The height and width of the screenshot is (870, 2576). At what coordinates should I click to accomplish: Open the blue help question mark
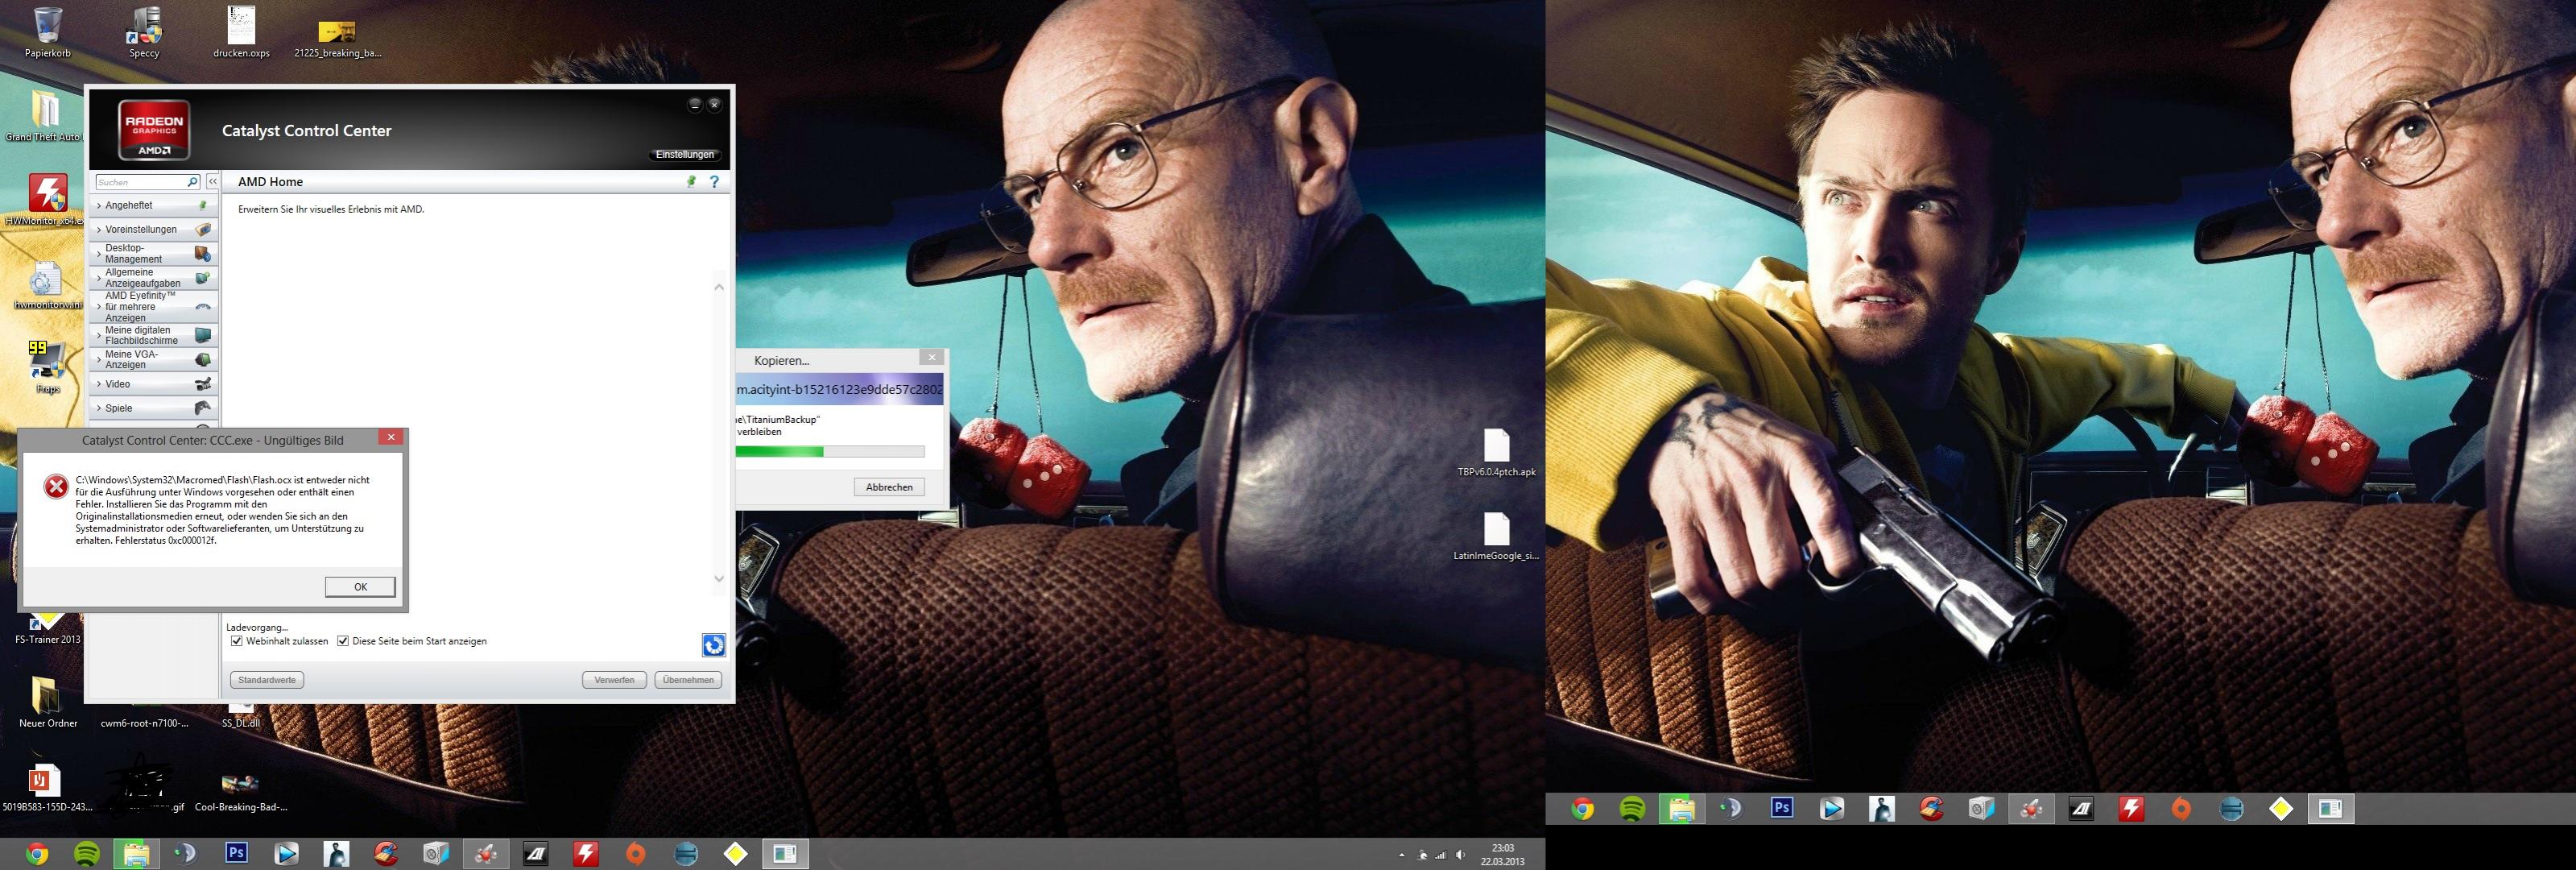click(x=714, y=181)
